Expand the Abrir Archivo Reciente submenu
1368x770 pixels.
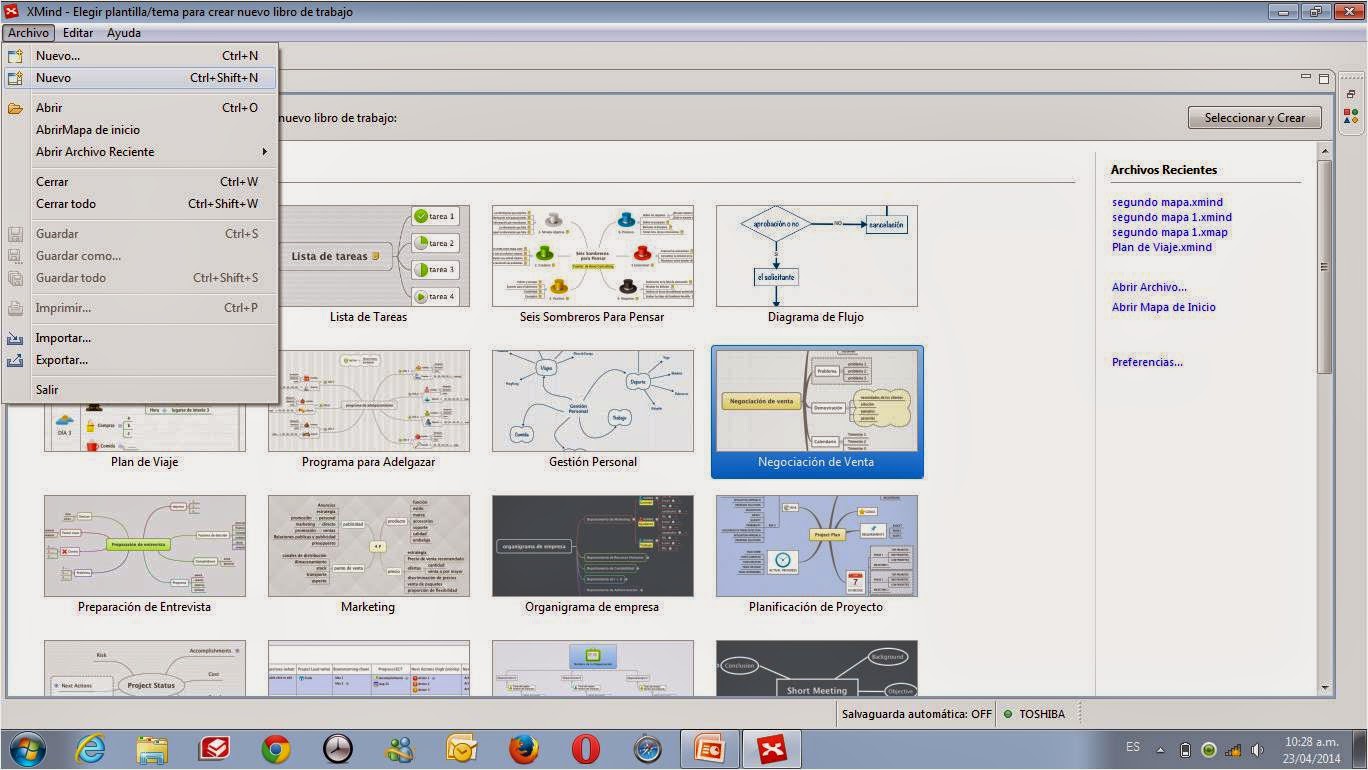(95, 151)
